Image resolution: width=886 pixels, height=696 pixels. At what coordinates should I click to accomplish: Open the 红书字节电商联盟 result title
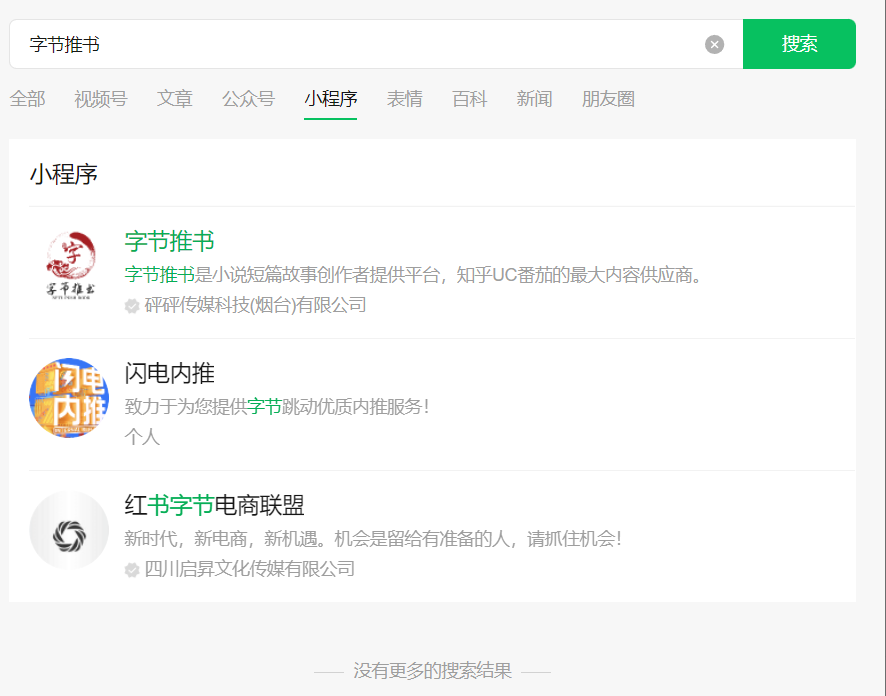point(214,505)
